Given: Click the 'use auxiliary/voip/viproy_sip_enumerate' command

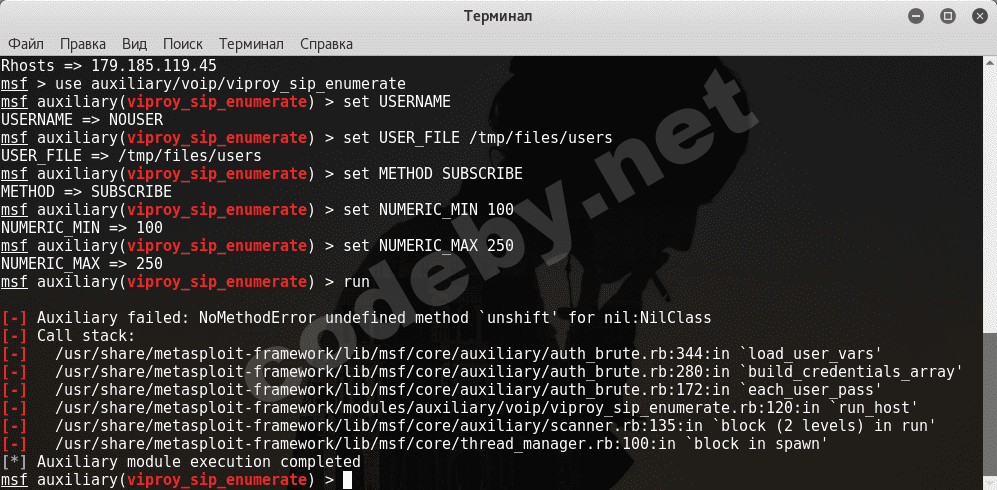Looking at the screenshot, I should click(x=230, y=83).
